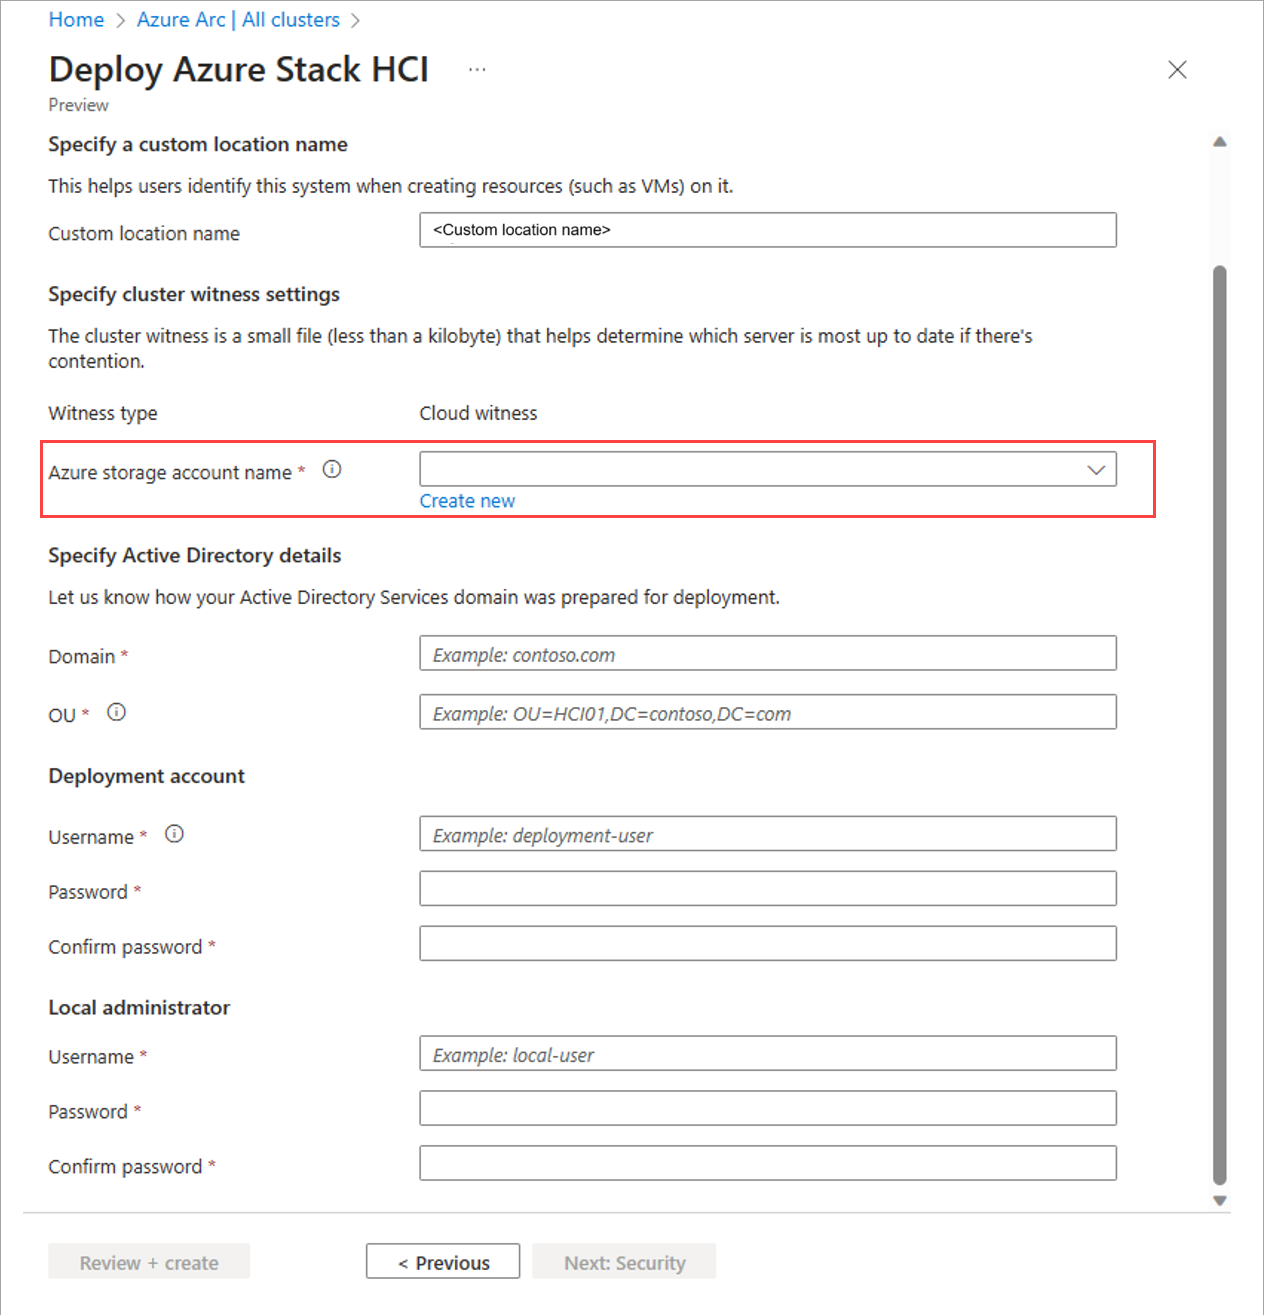The width and height of the screenshot is (1264, 1315).
Task: Click the Review + create button
Action: (x=148, y=1261)
